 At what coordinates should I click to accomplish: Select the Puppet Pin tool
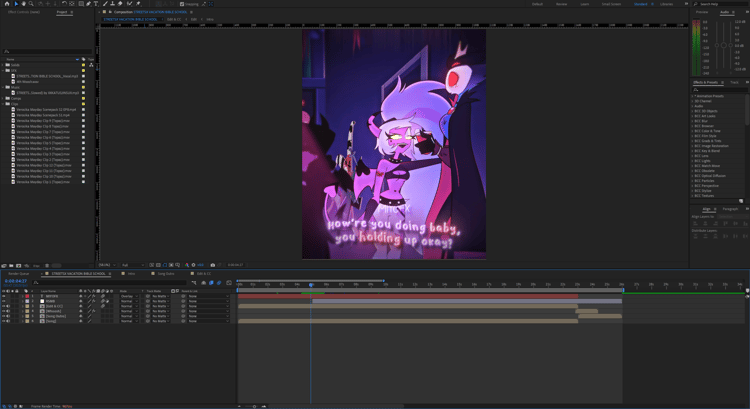138,4
